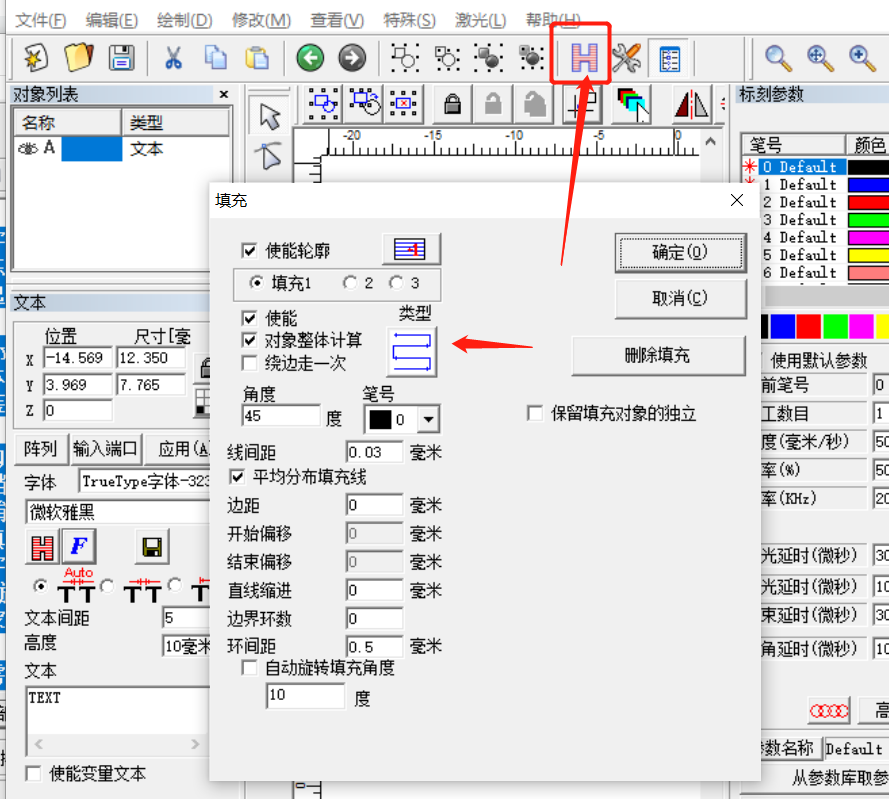Click contour priority icon beside 使能轮廓
The height and width of the screenshot is (799, 889).
pos(411,248)
